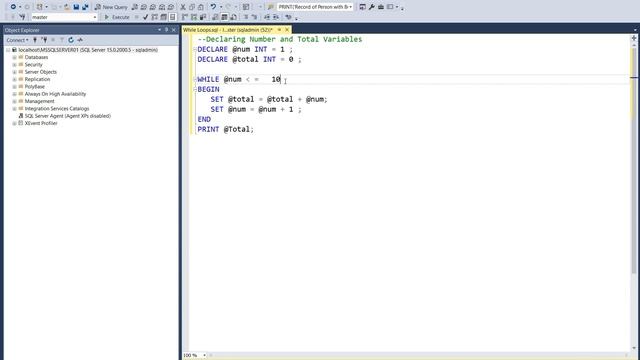The height and width of the screenshot is (360, 640).
Task: Select the SQL Server Agent item
Action: pyautogui.click(x=67, y=116)
